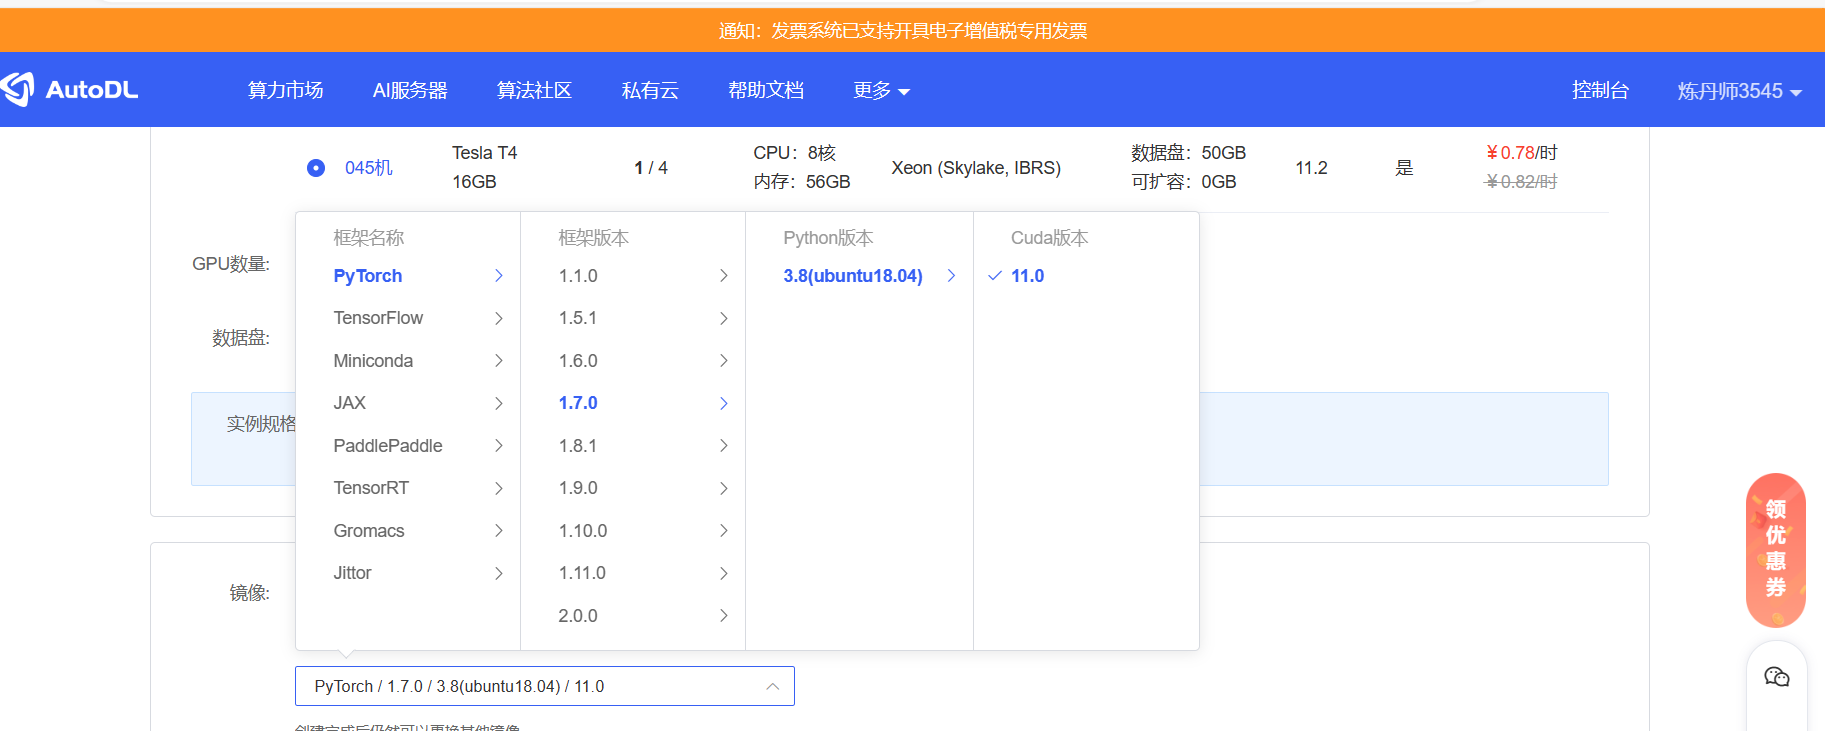Open 算力市场 in the navigation bar
The width and height of the screenshot is (1825, 731).
[x=285, y=90]
